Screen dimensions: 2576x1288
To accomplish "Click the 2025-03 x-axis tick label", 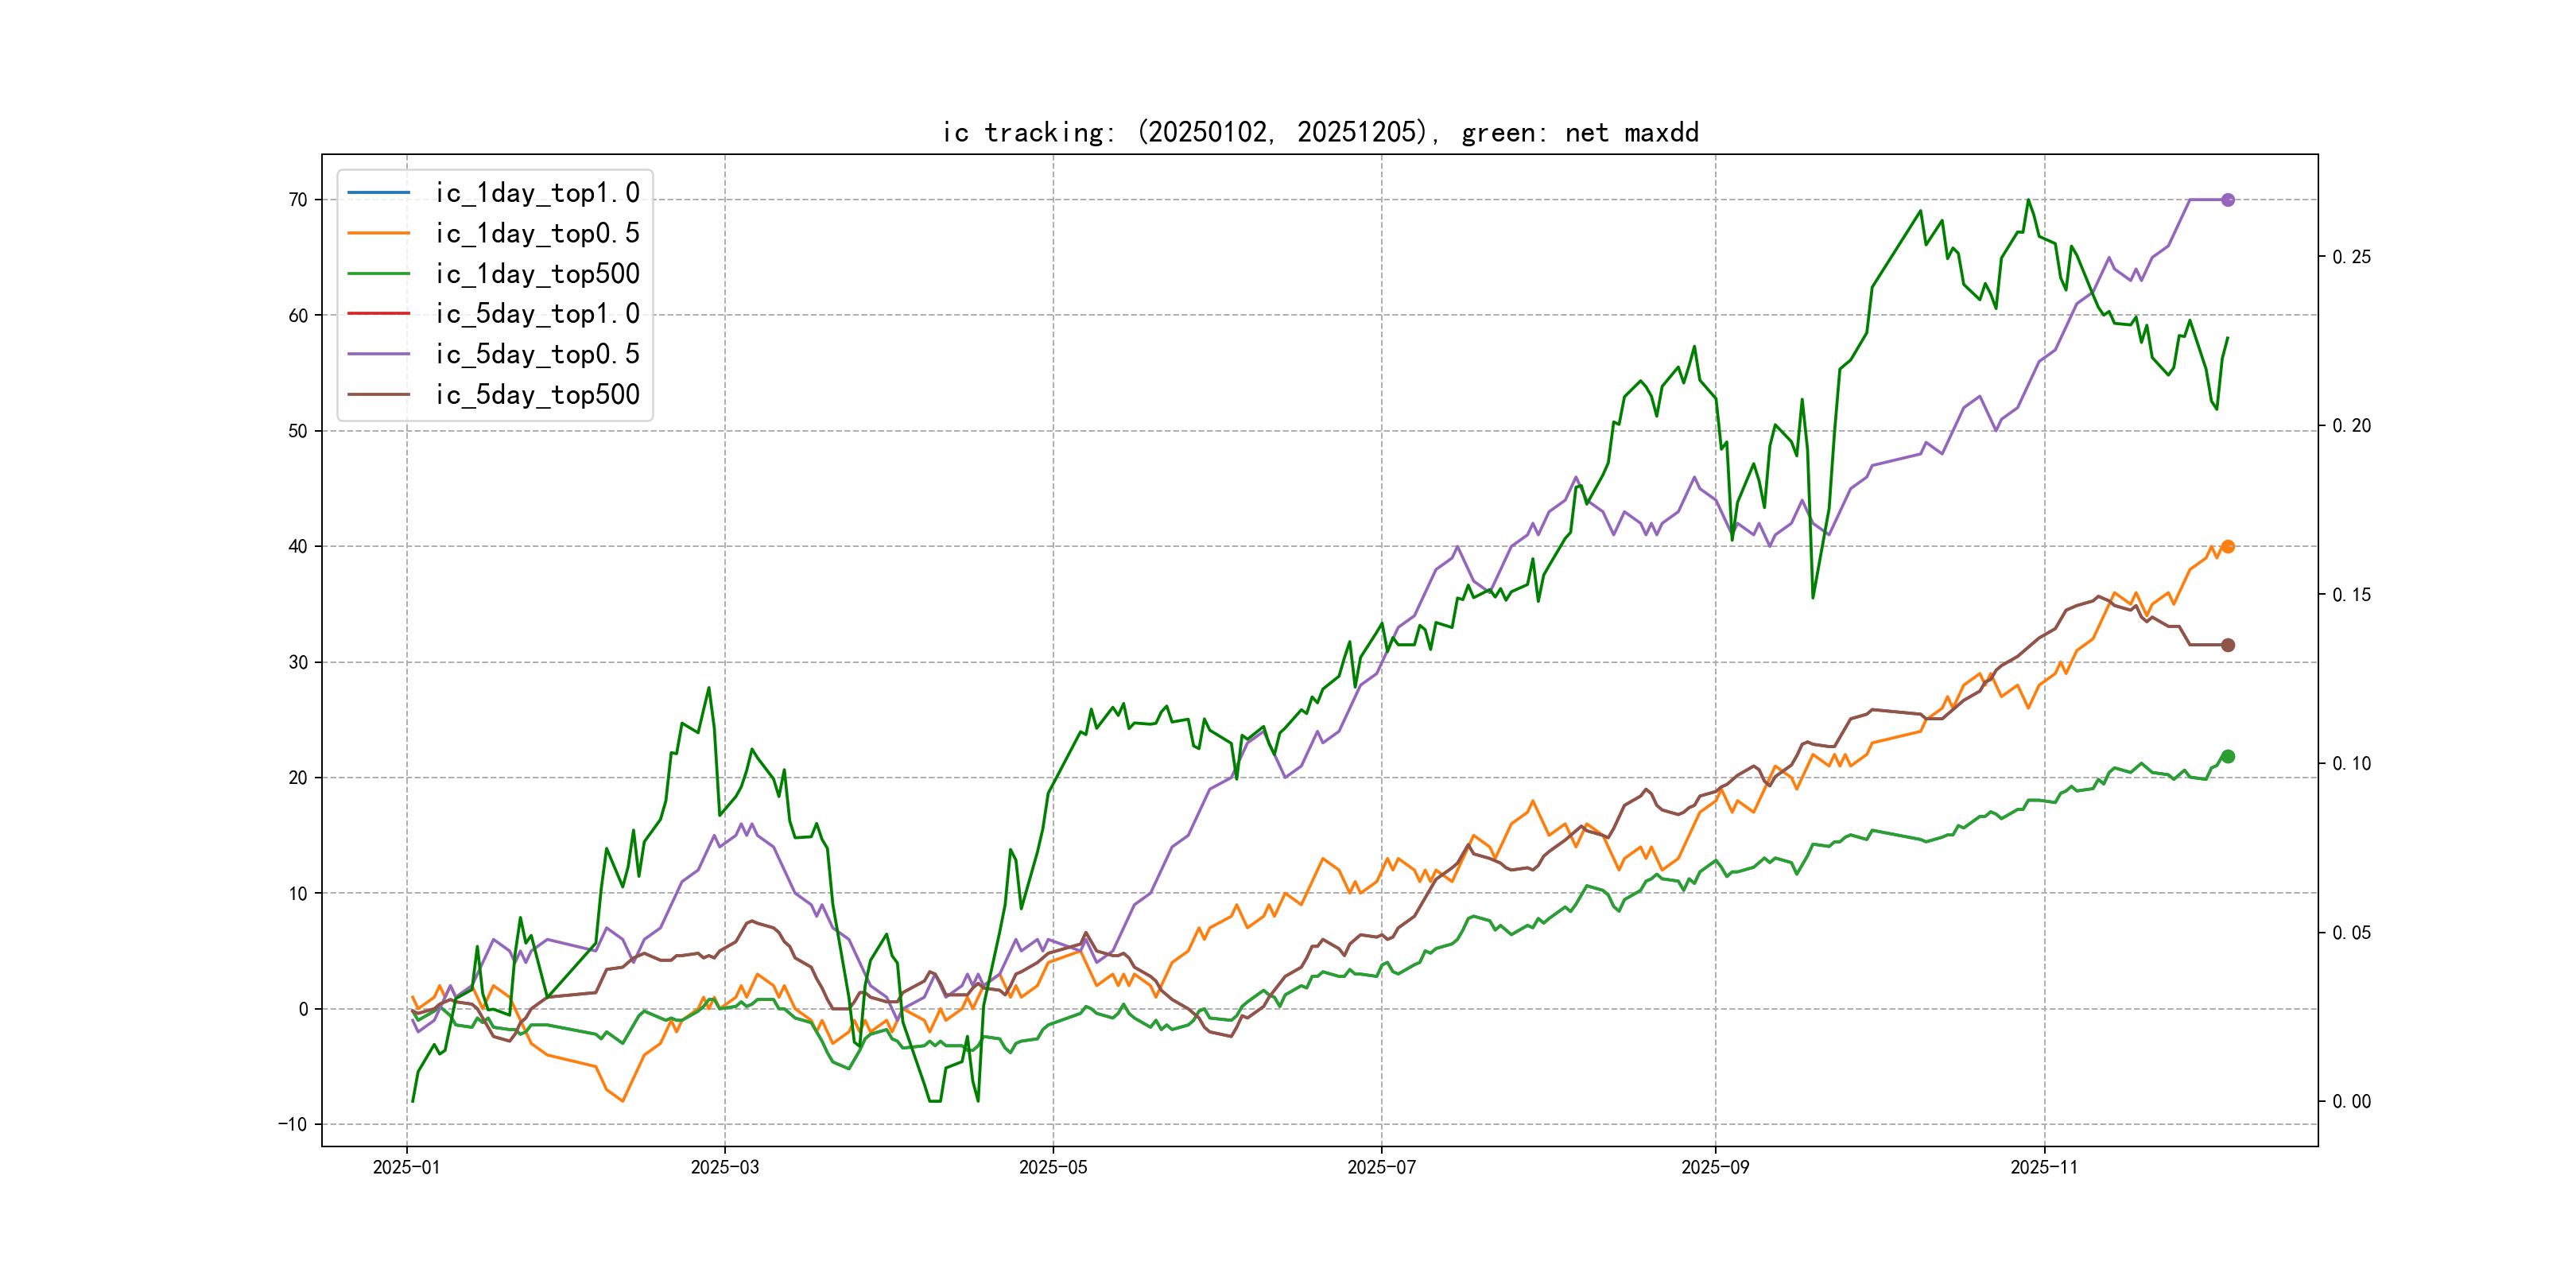I will 724,1167.
